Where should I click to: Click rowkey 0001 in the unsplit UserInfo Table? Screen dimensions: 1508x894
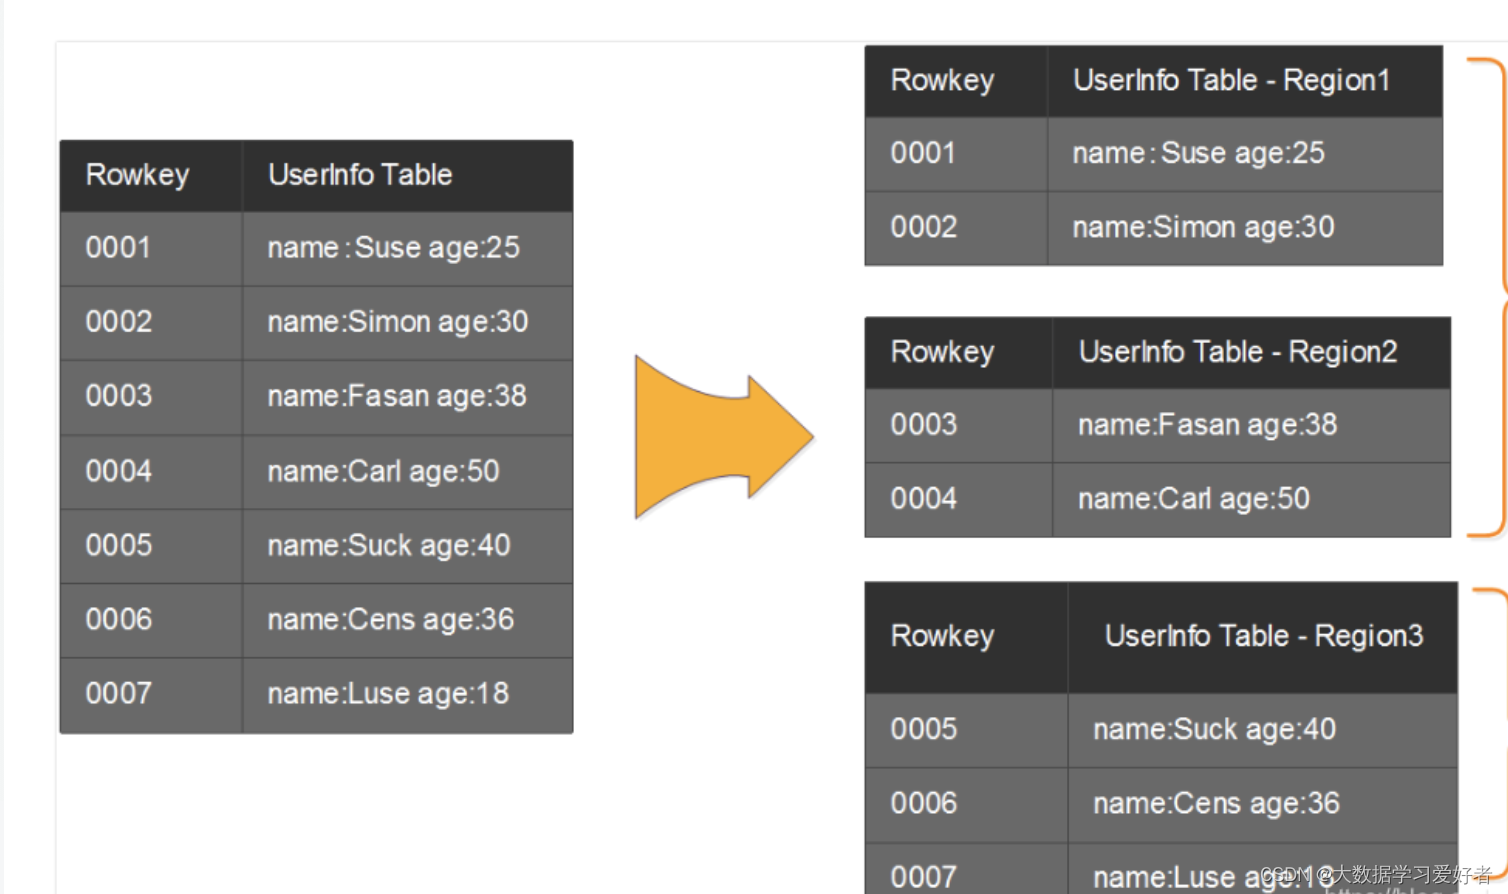[118, 248]
